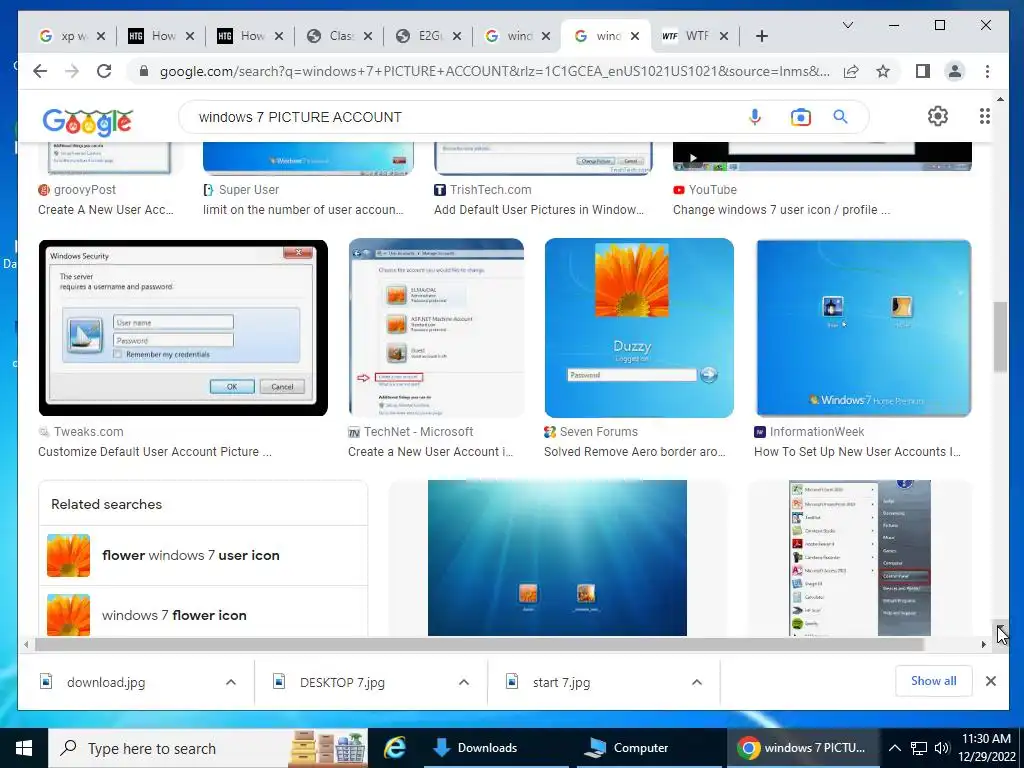This screenshot has width=1024, height=768.
Task: Open Super User 'limit on the number' result
Action: [303, 210]
